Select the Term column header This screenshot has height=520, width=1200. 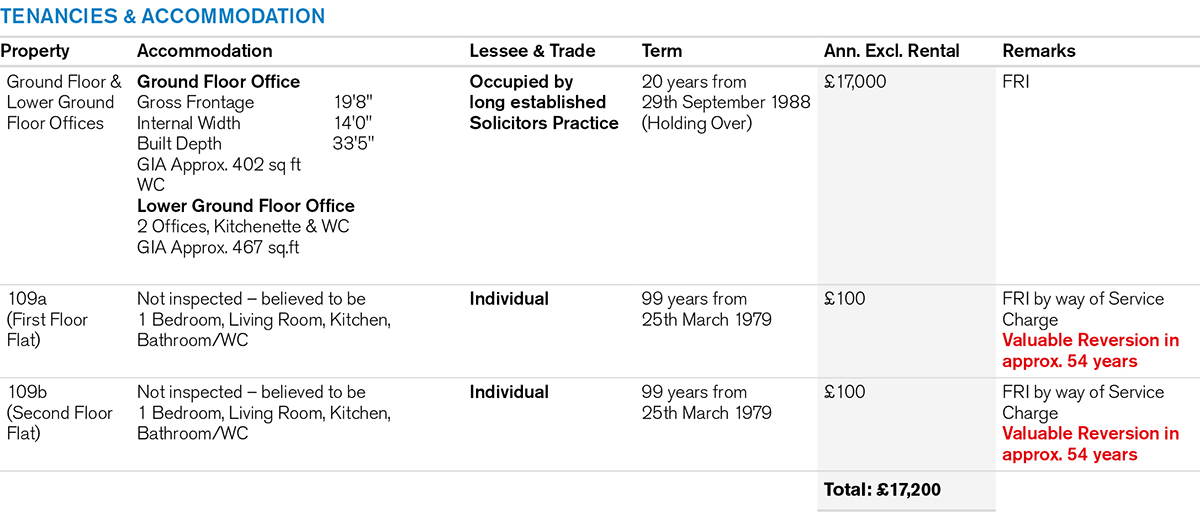[x=662, y=51]
